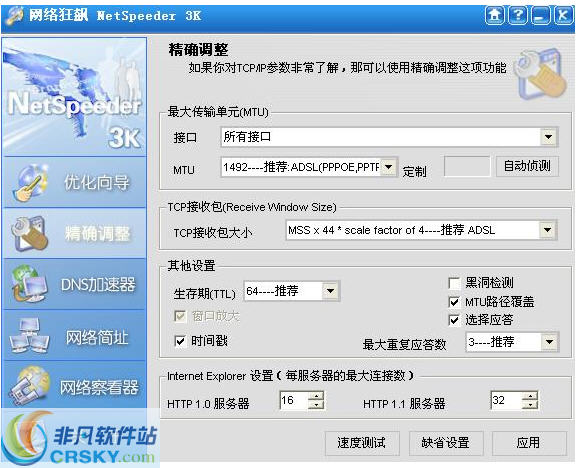Increase HTTP 1.1 服务器 connections with up arrow
This screenshot has height=468, width=584.
click(x=530, y=396)
